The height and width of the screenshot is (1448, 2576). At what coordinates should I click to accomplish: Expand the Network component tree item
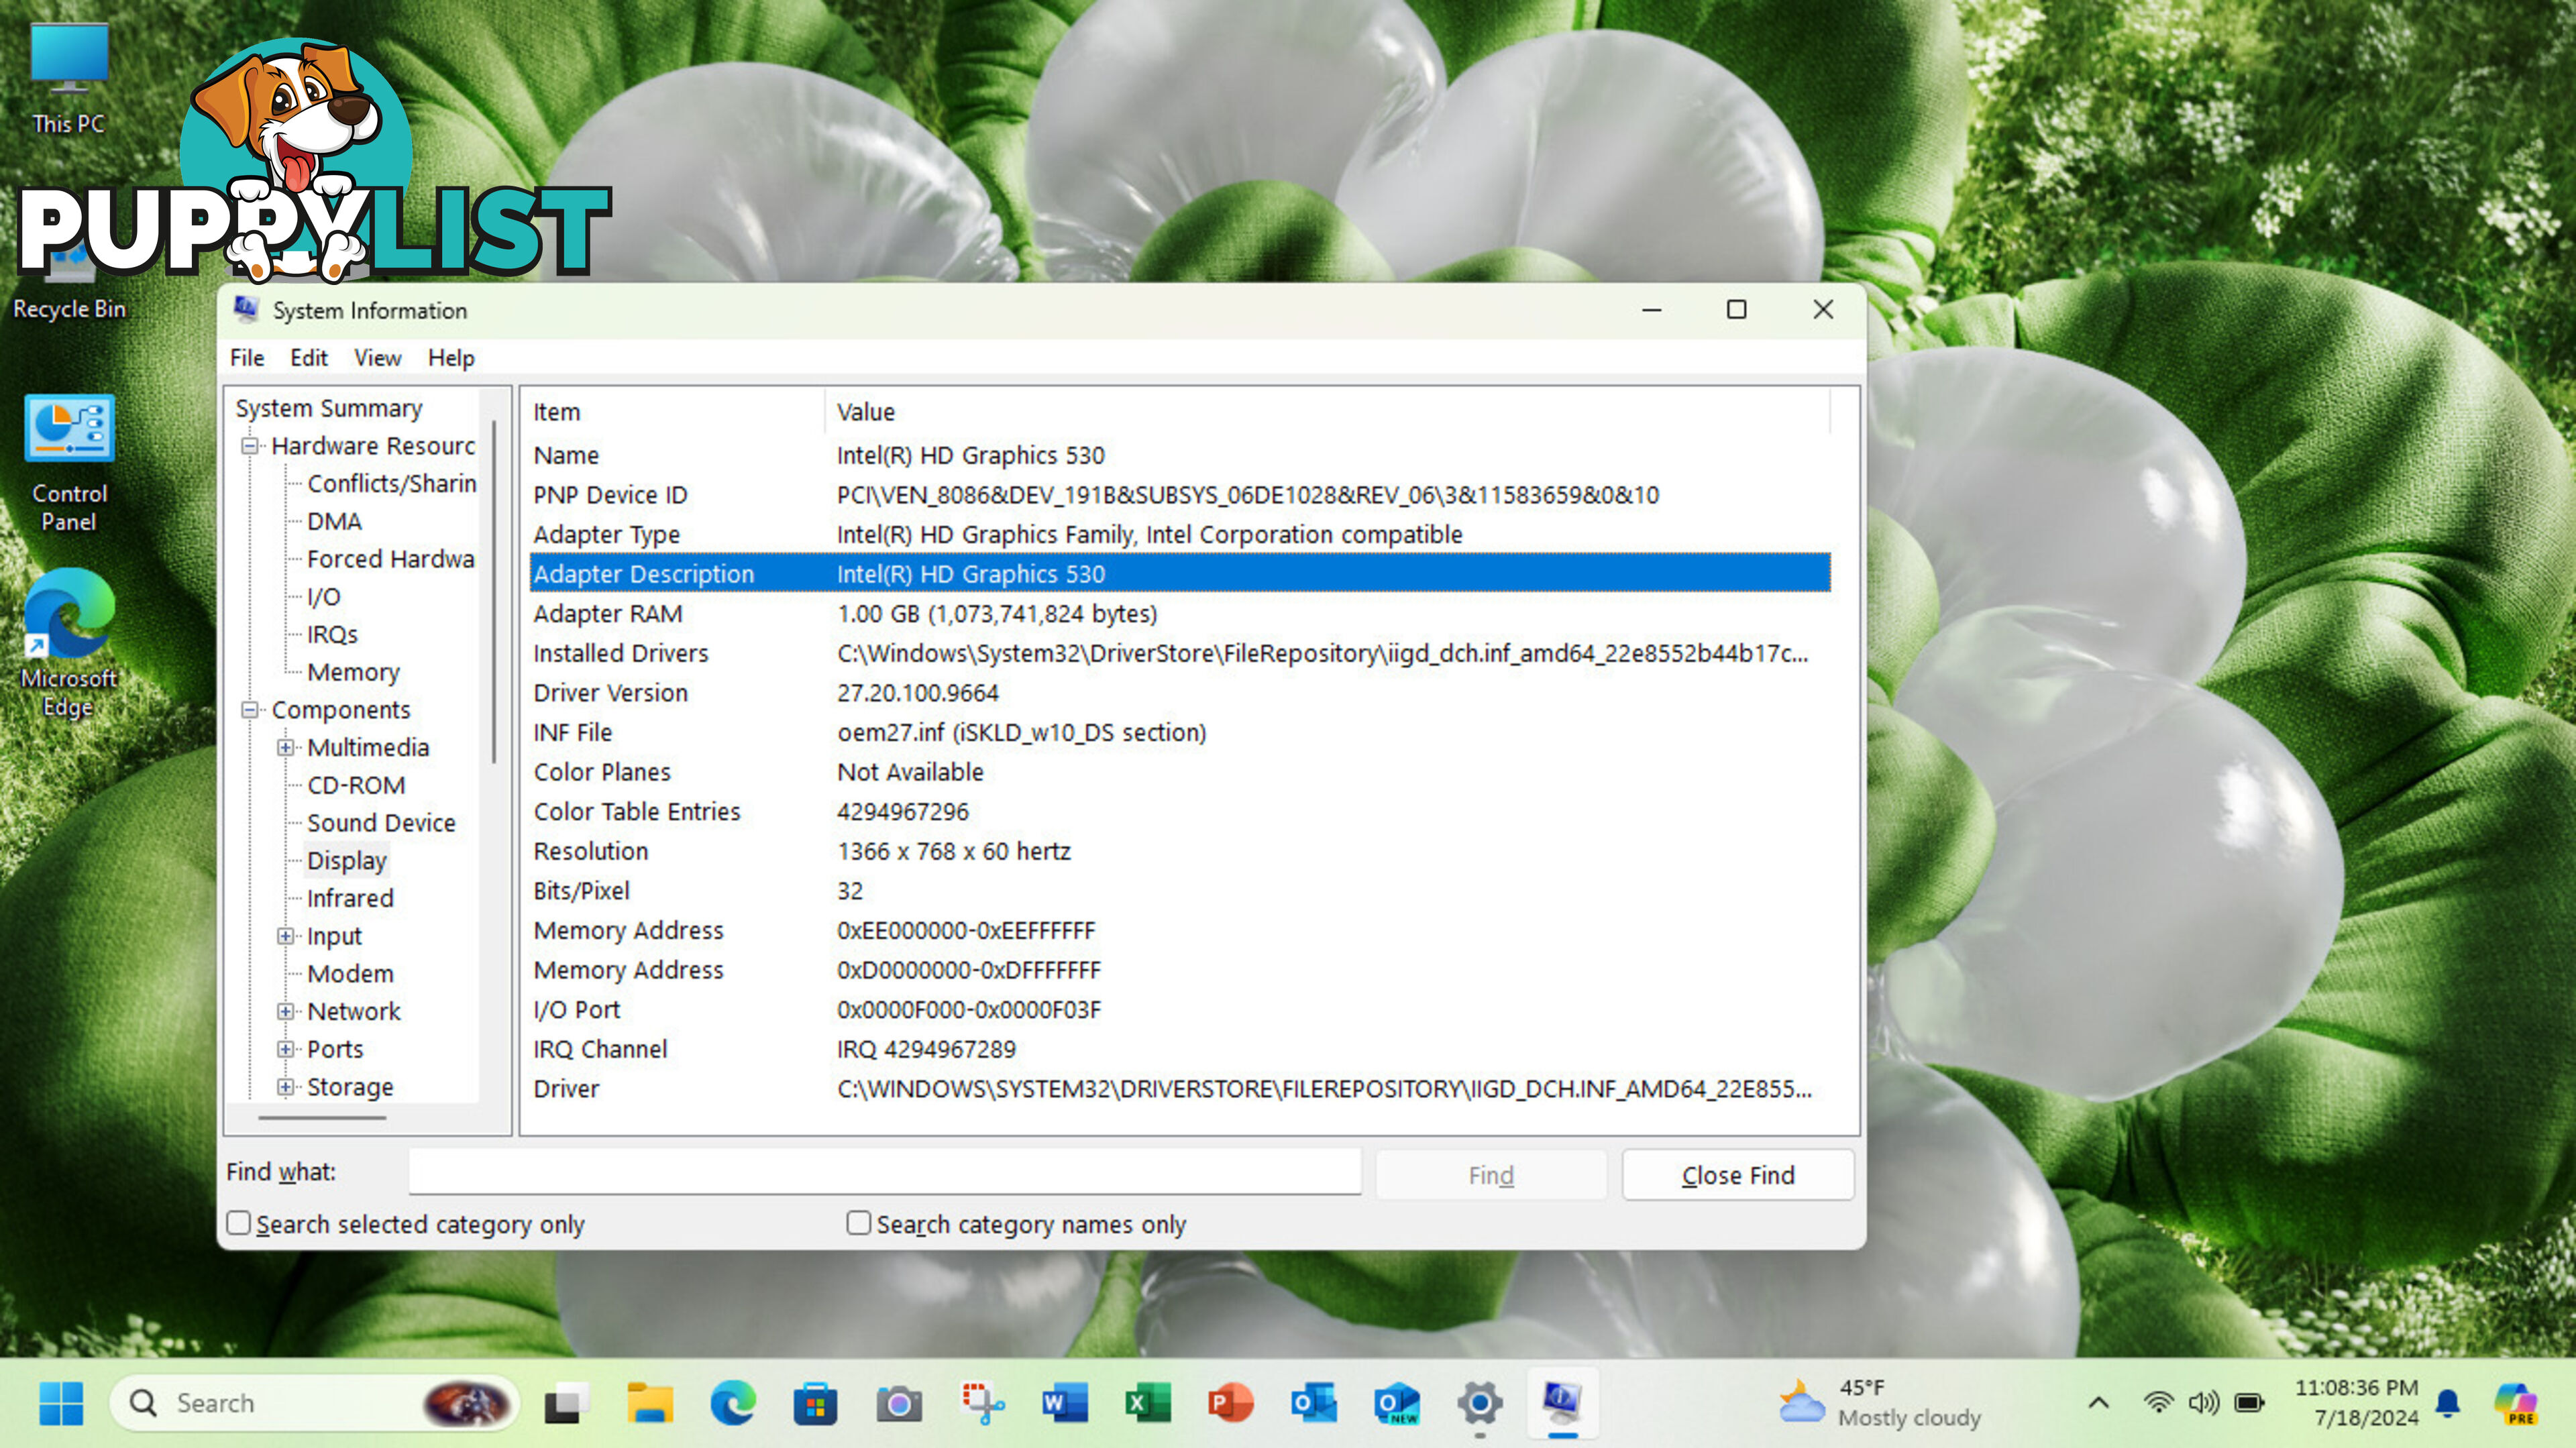click(x=288, y=1009)
